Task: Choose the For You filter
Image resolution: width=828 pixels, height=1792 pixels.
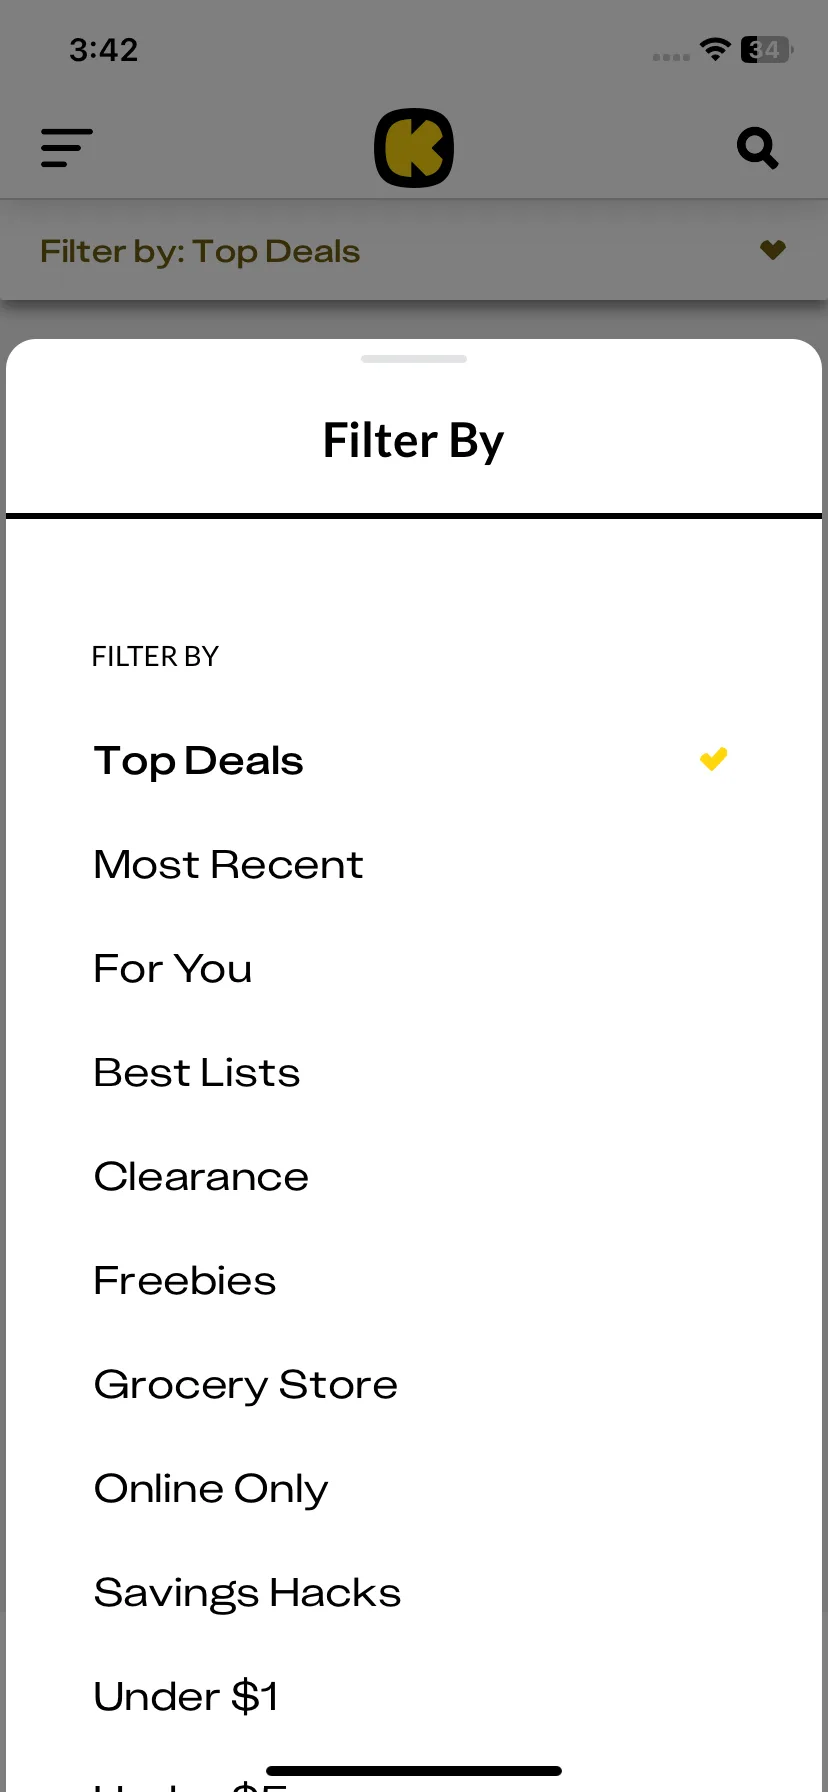Action: (414, 969)
